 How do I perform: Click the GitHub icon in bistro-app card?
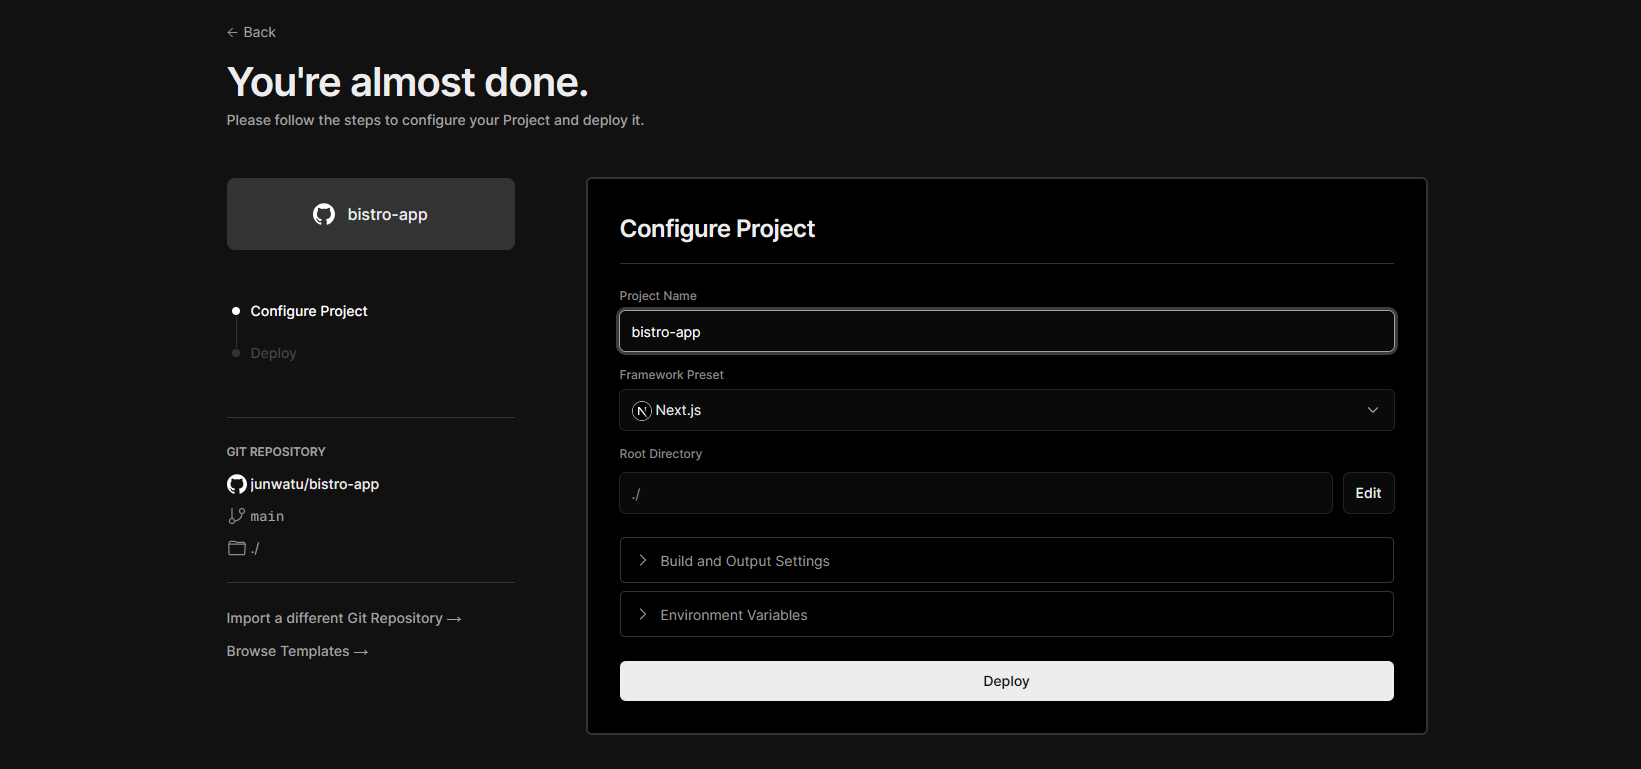[x=324, y=214]
